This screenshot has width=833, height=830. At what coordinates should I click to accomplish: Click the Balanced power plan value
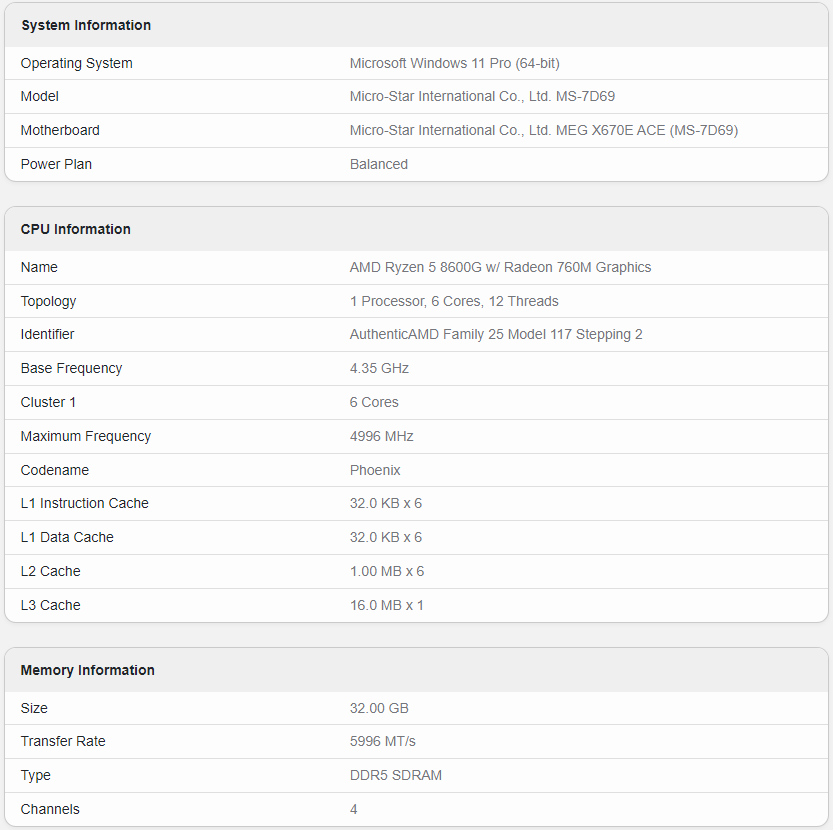click(379, 164)
